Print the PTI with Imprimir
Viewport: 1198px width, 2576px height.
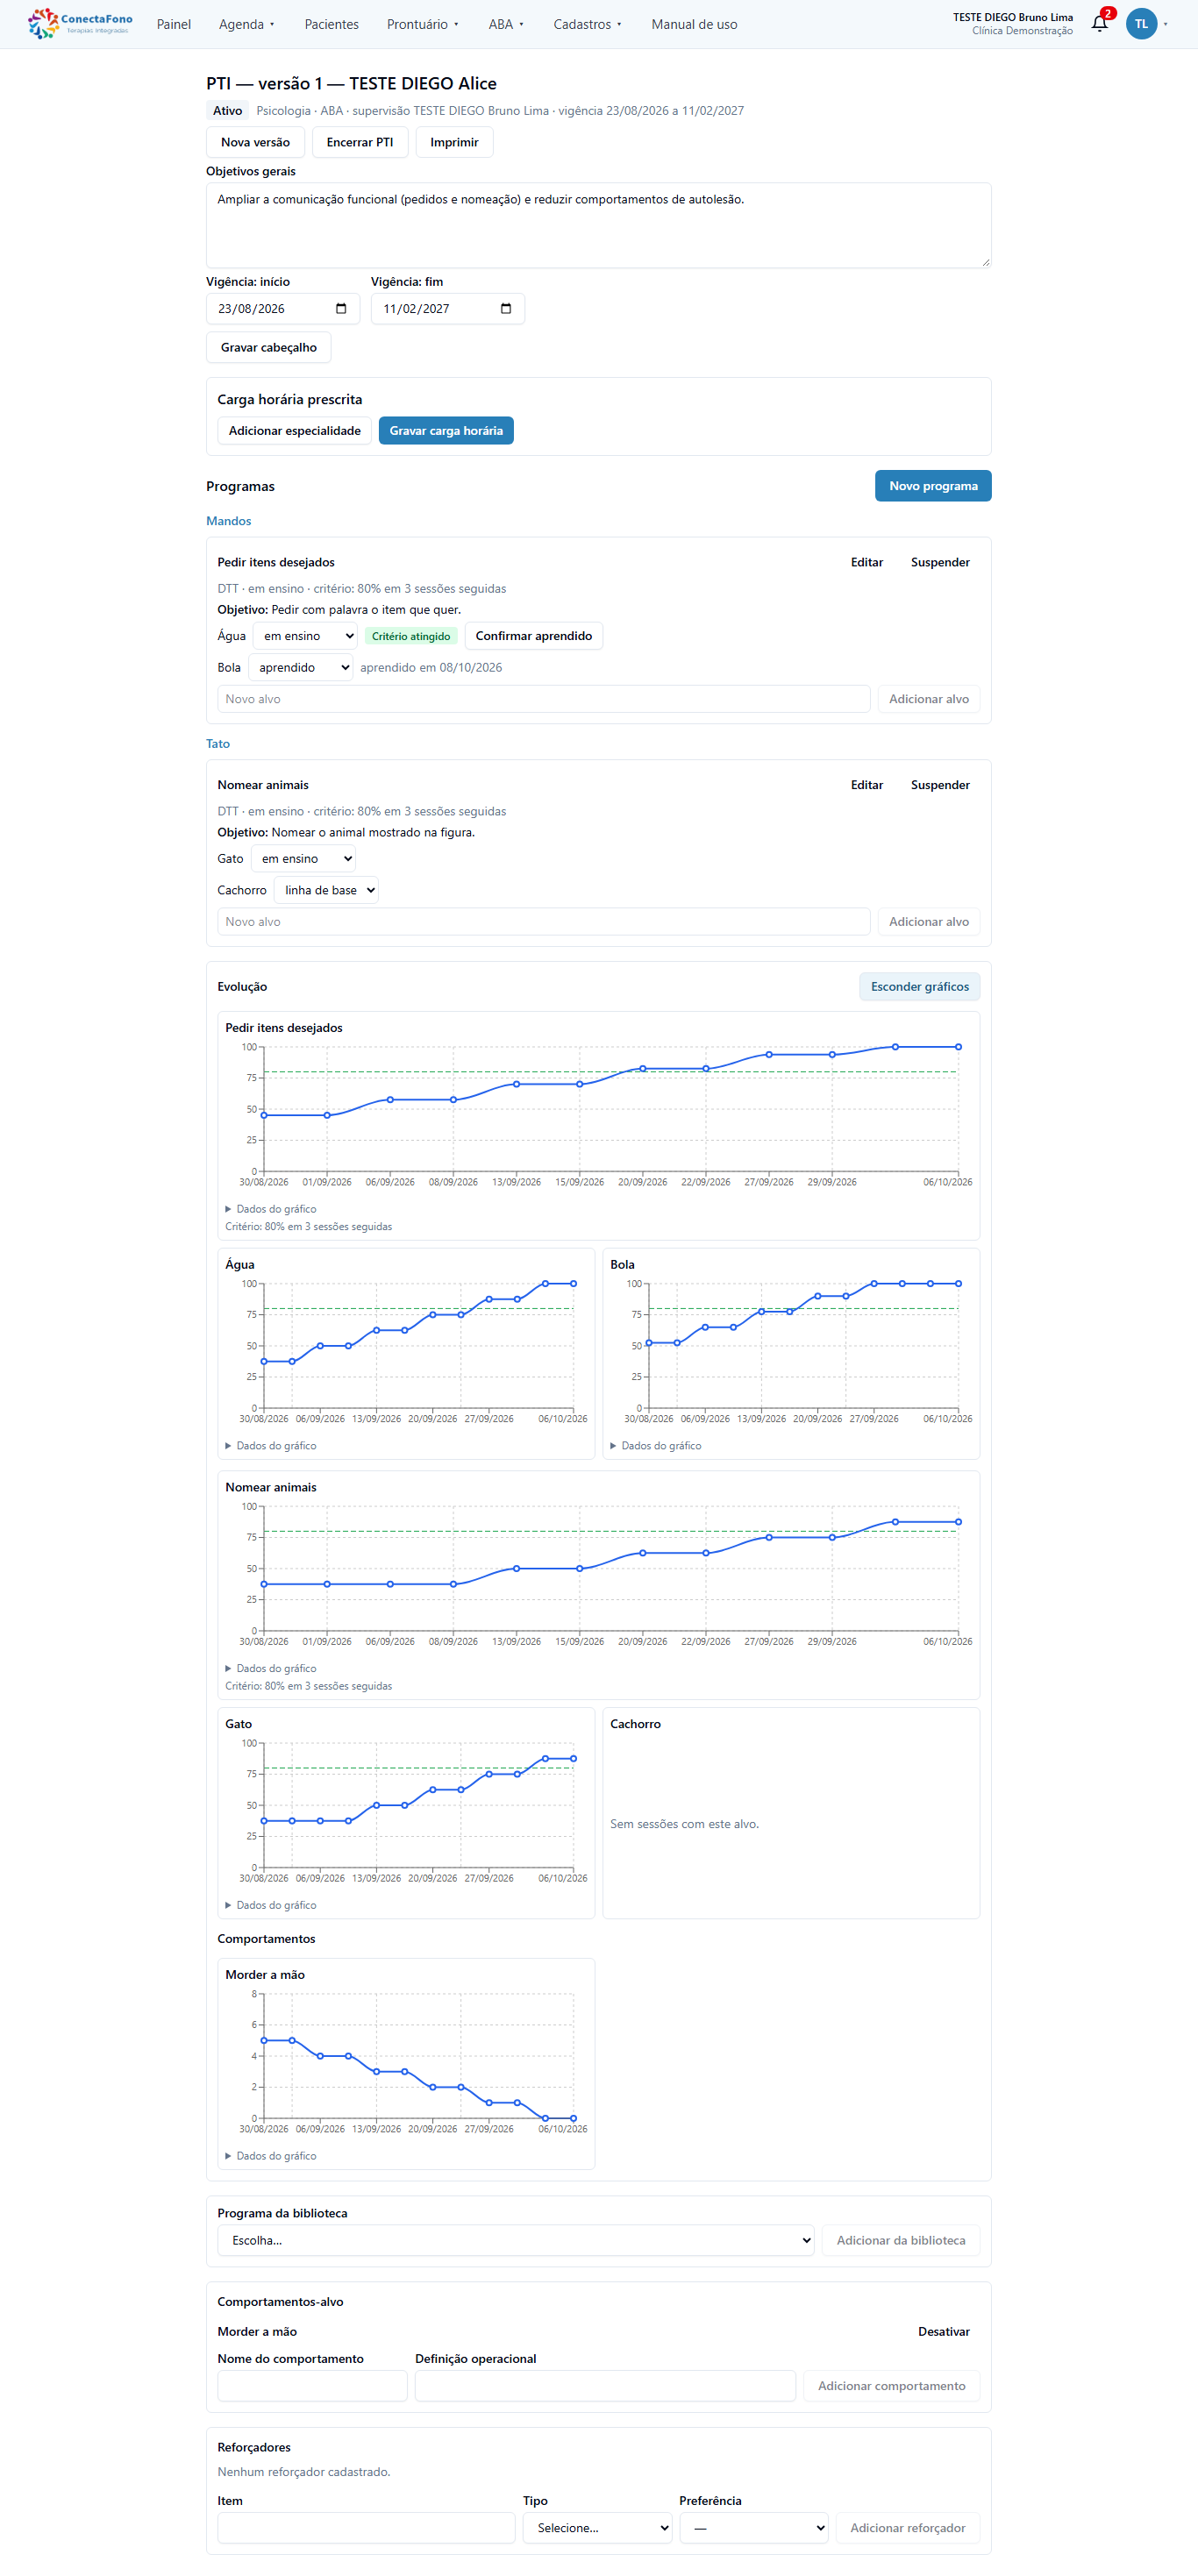[454, 142]
